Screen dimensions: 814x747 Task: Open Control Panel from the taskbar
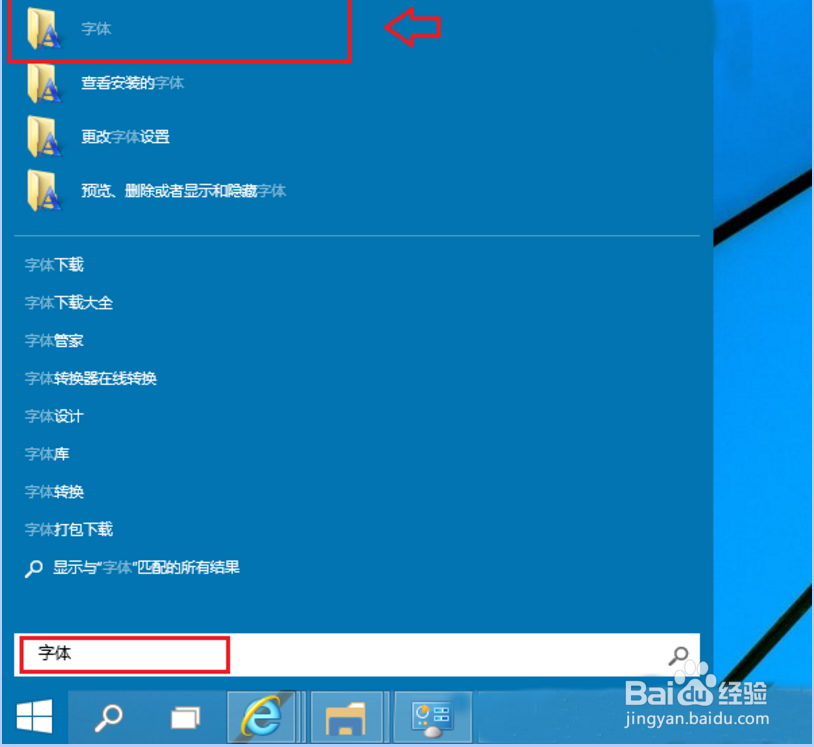[x=432, y=716]
